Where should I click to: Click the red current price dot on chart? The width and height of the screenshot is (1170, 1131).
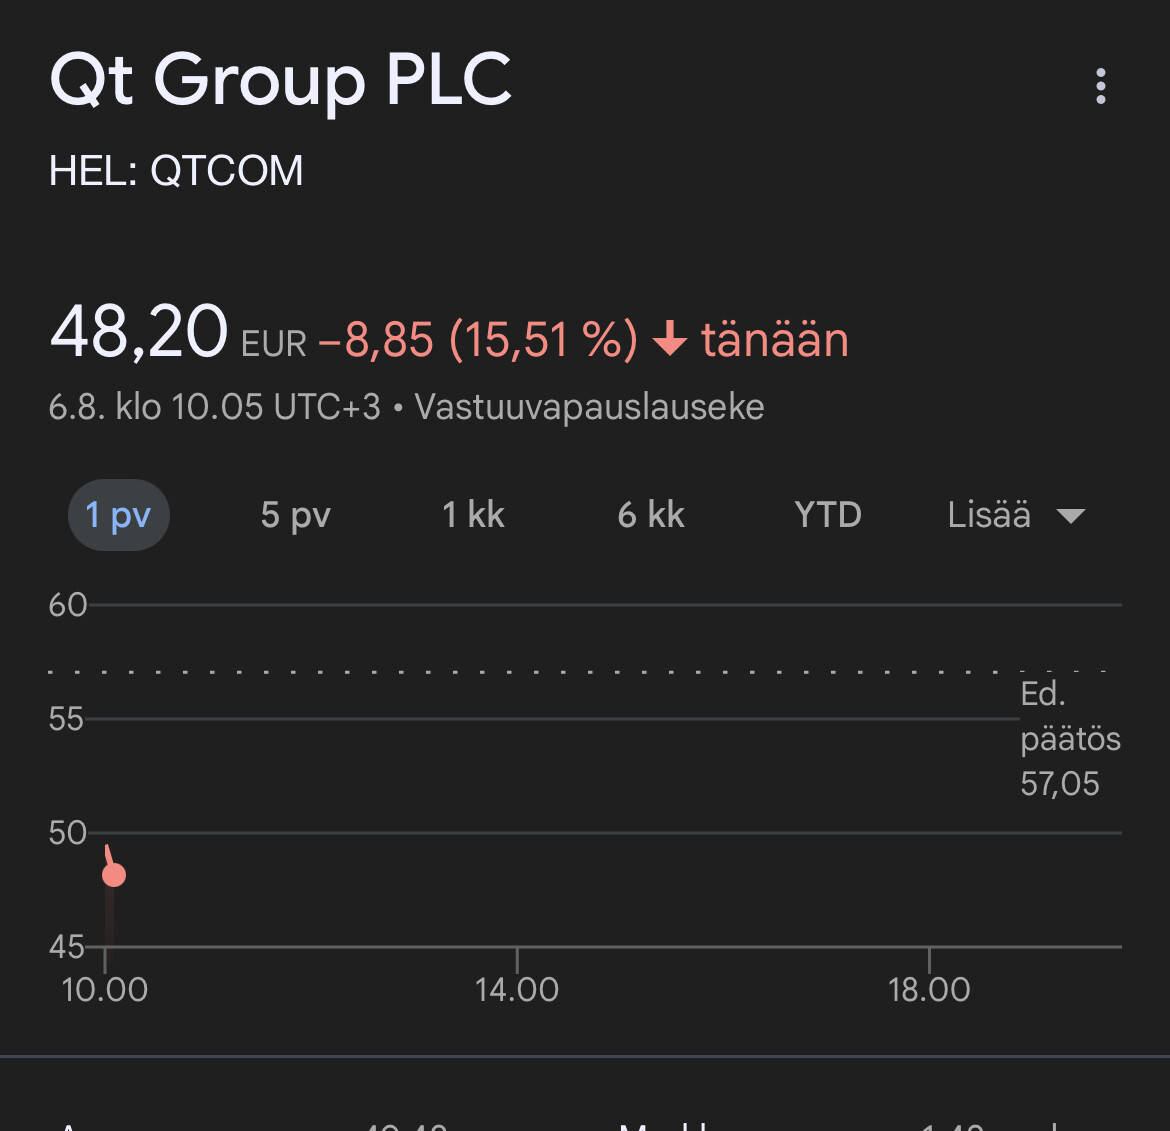(114, 875)
